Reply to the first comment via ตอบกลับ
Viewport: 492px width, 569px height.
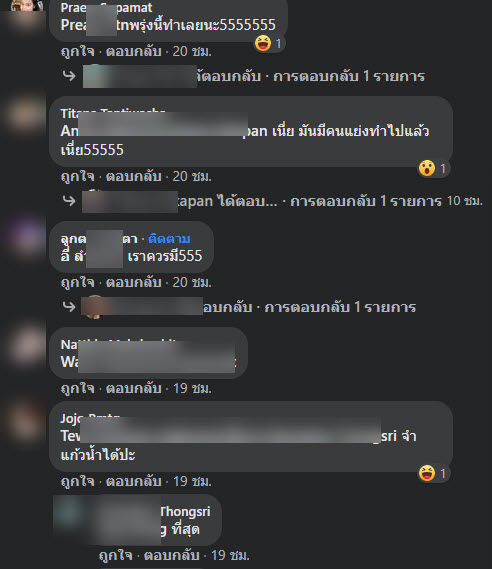pos(134,51)
